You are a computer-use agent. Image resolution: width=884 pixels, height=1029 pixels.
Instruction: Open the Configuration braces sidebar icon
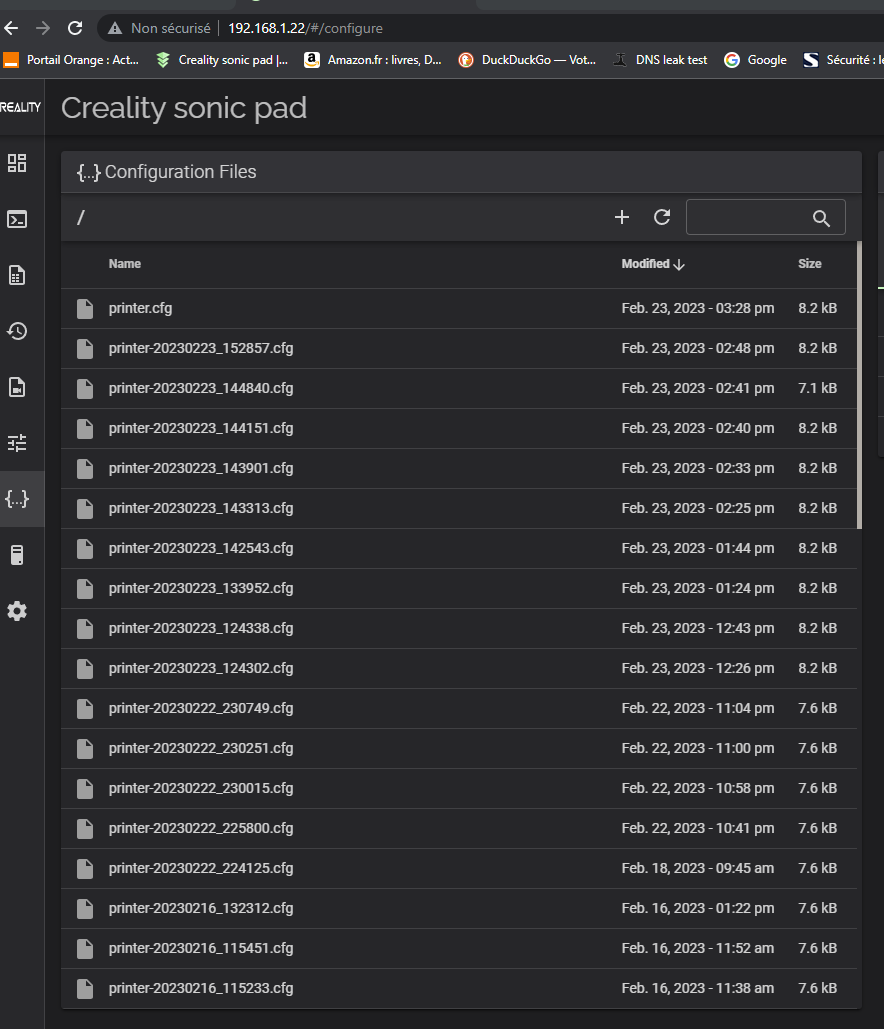pyautogui.click(x=17, y=499)
